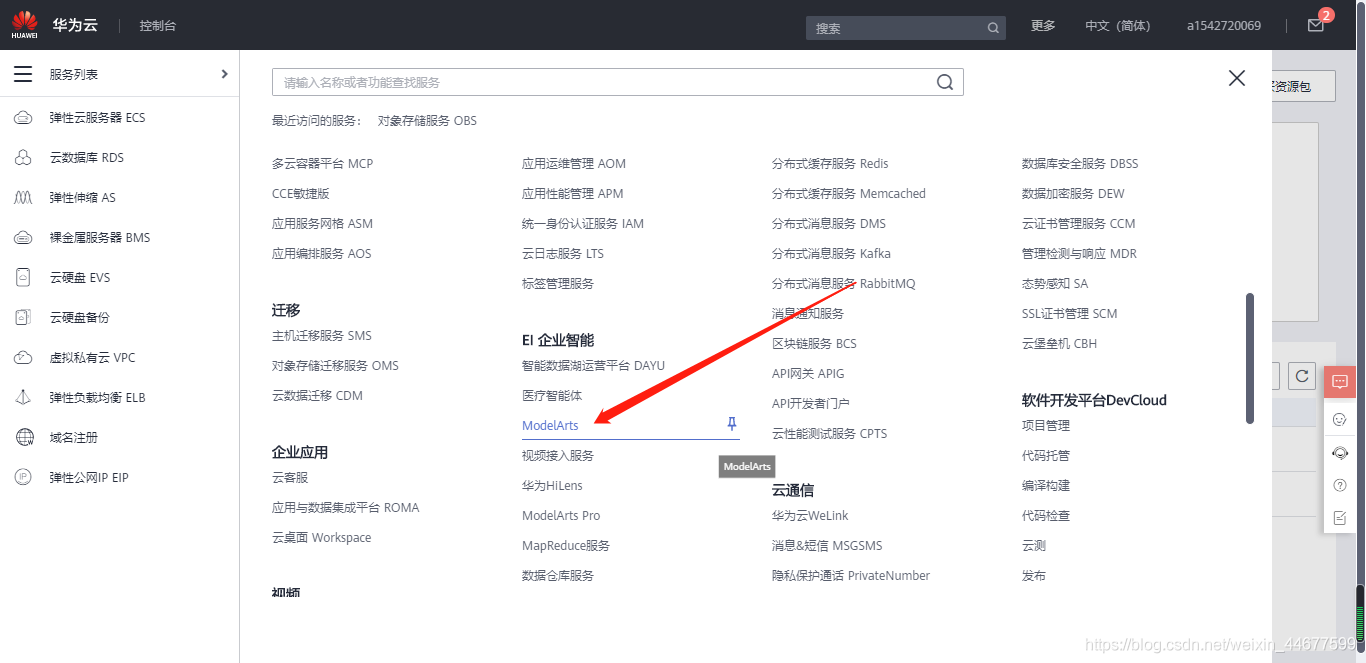Open API网关 APIG

point(808,374)
